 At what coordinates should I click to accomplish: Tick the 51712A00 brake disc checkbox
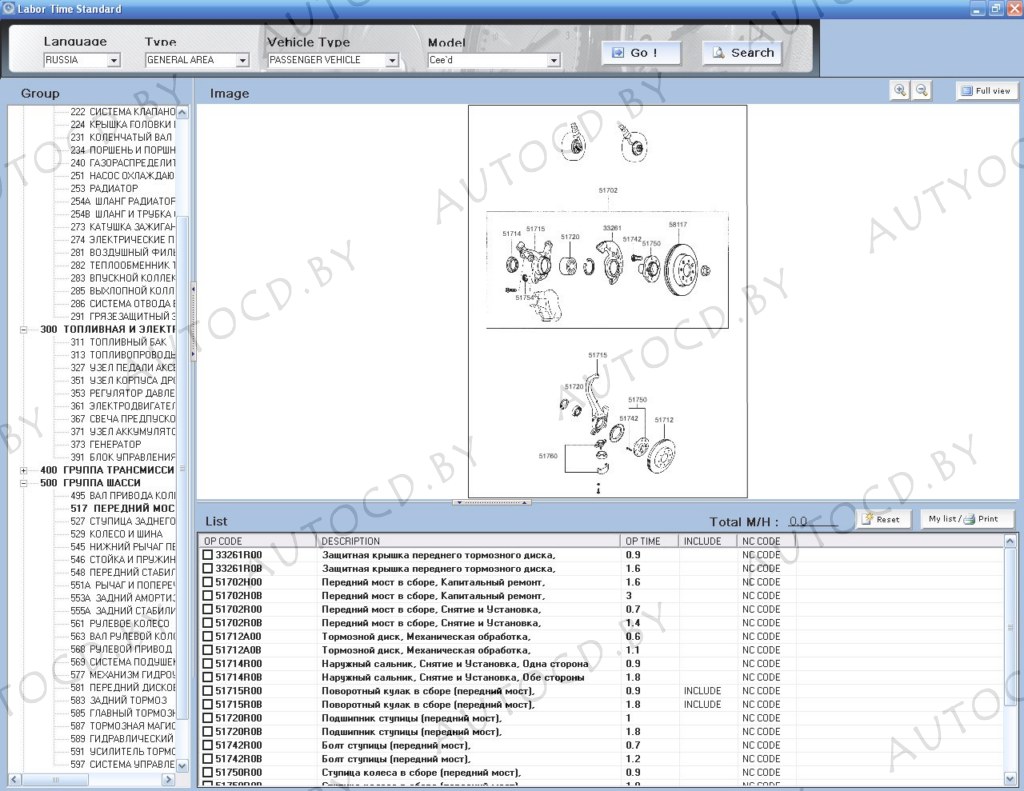208,636
